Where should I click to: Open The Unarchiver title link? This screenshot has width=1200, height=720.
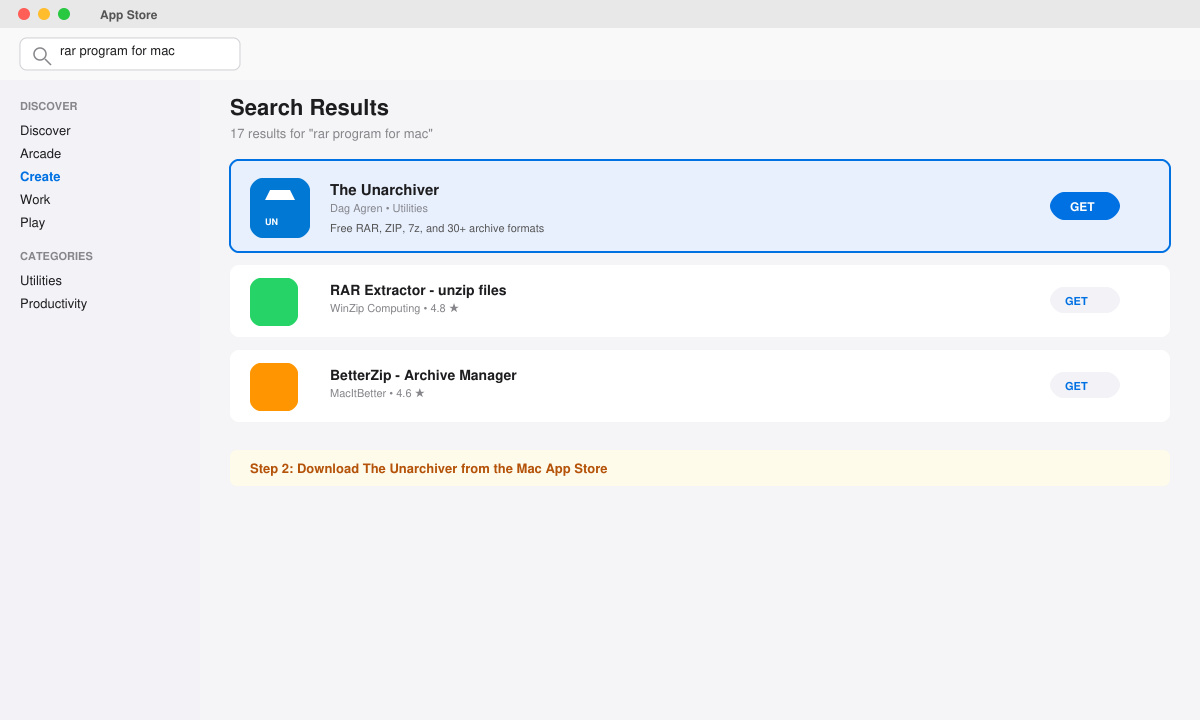click(385, 190)
